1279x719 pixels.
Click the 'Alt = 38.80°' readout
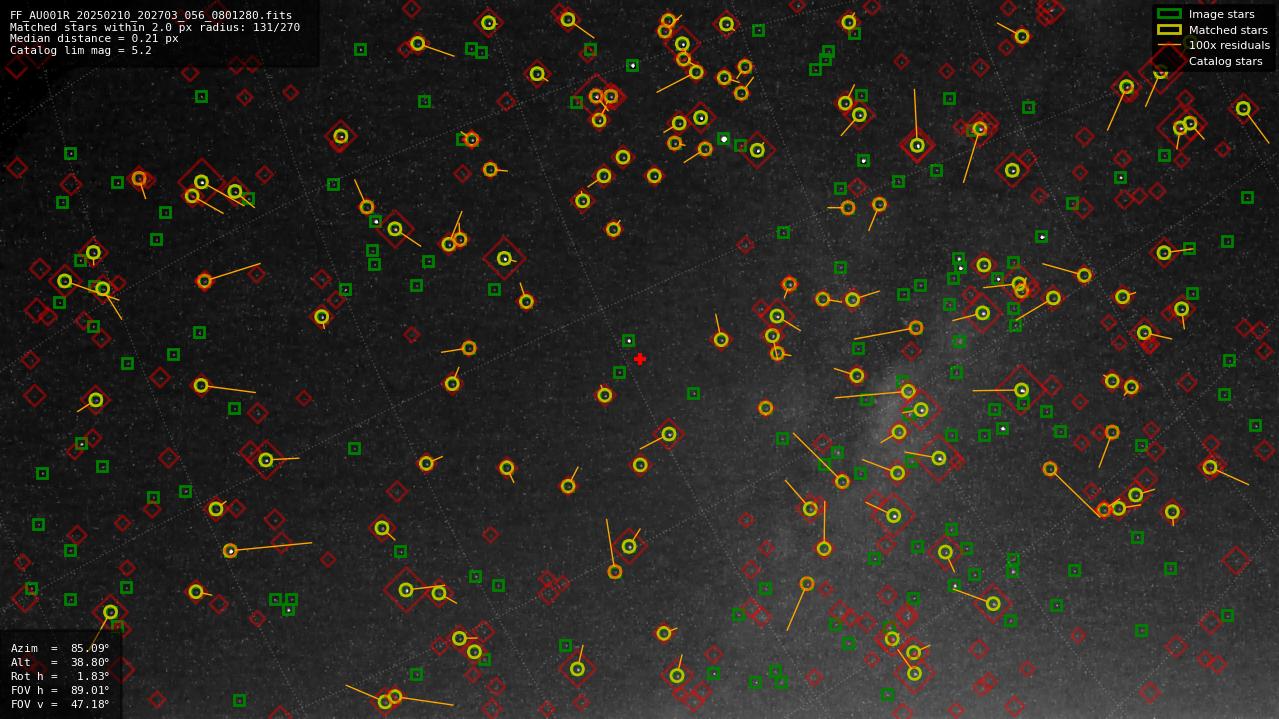coord(60,662)
